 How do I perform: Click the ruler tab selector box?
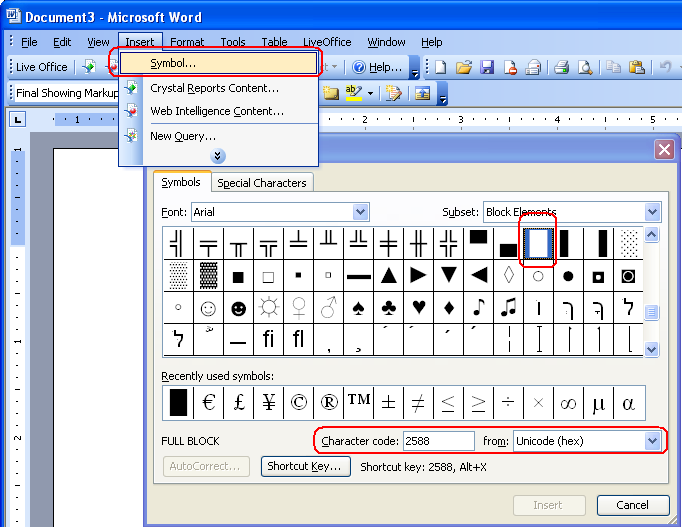[x=18, y=119]
